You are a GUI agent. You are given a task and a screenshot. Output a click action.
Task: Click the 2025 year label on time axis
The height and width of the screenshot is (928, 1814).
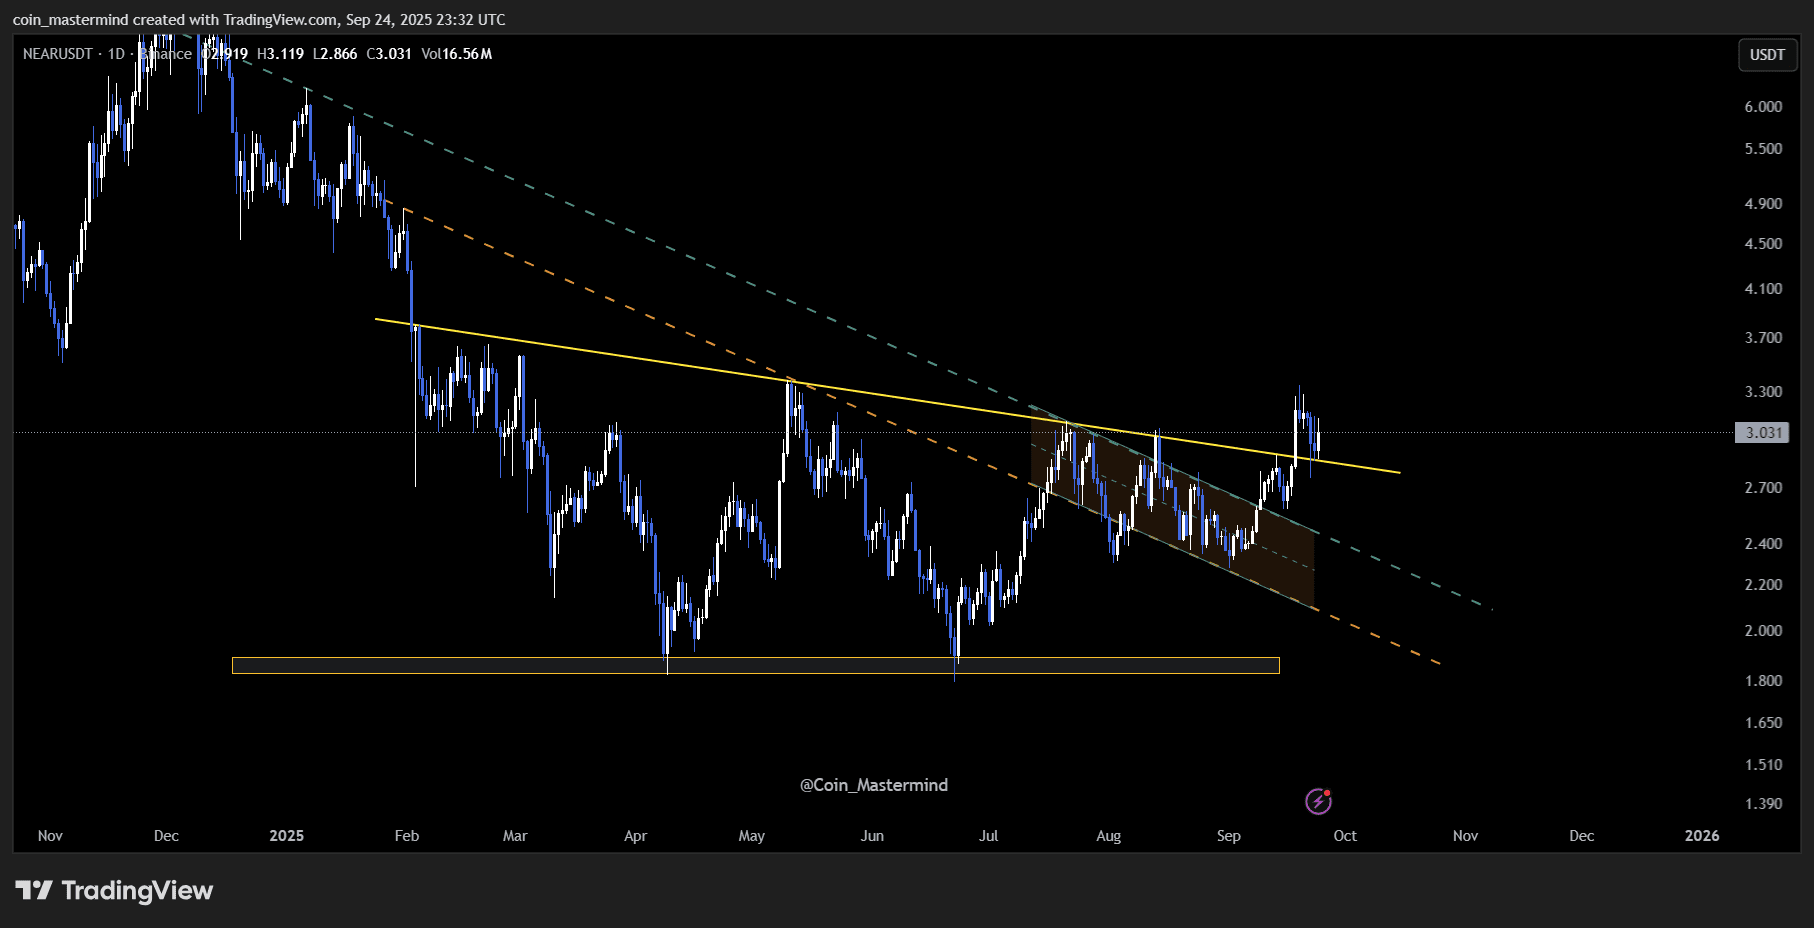[x=286, y=836]
